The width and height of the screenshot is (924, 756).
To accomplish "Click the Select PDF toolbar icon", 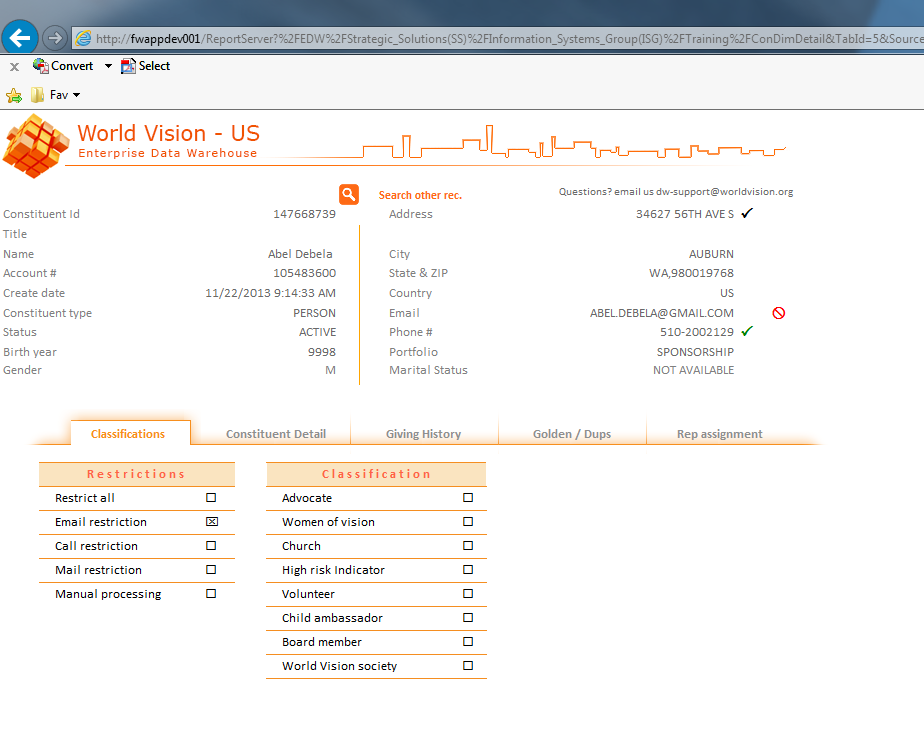I will coord(128,66).
